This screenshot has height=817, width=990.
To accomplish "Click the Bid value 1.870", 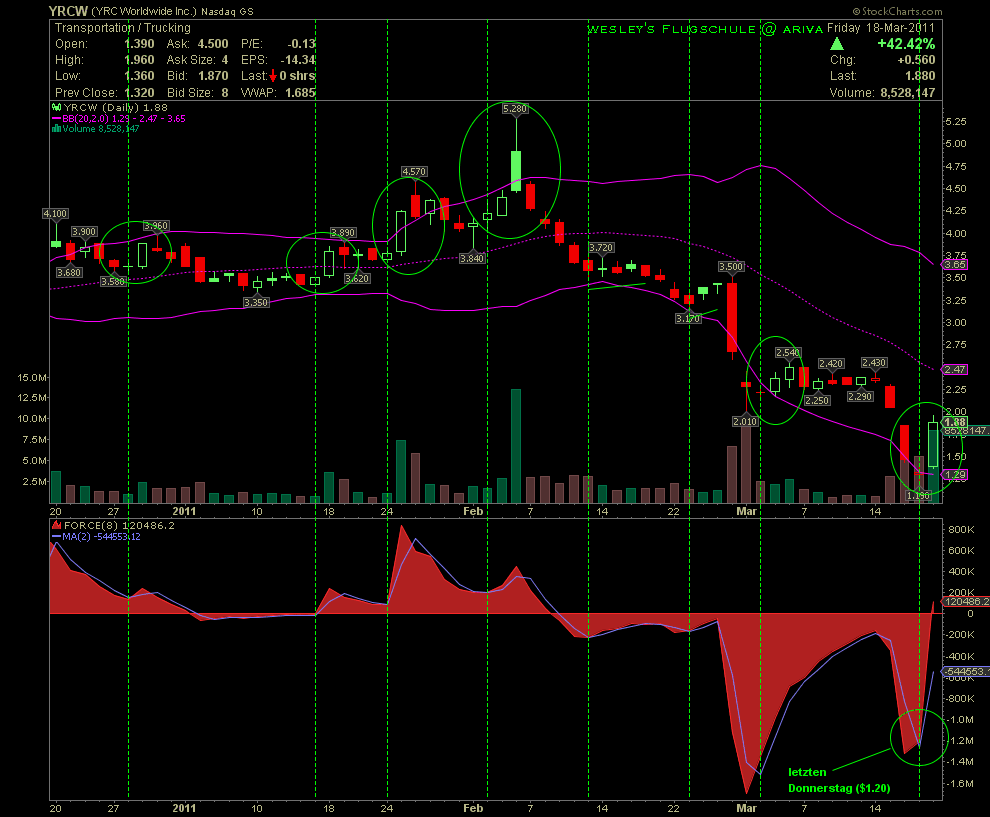I will tap(213, 76).
